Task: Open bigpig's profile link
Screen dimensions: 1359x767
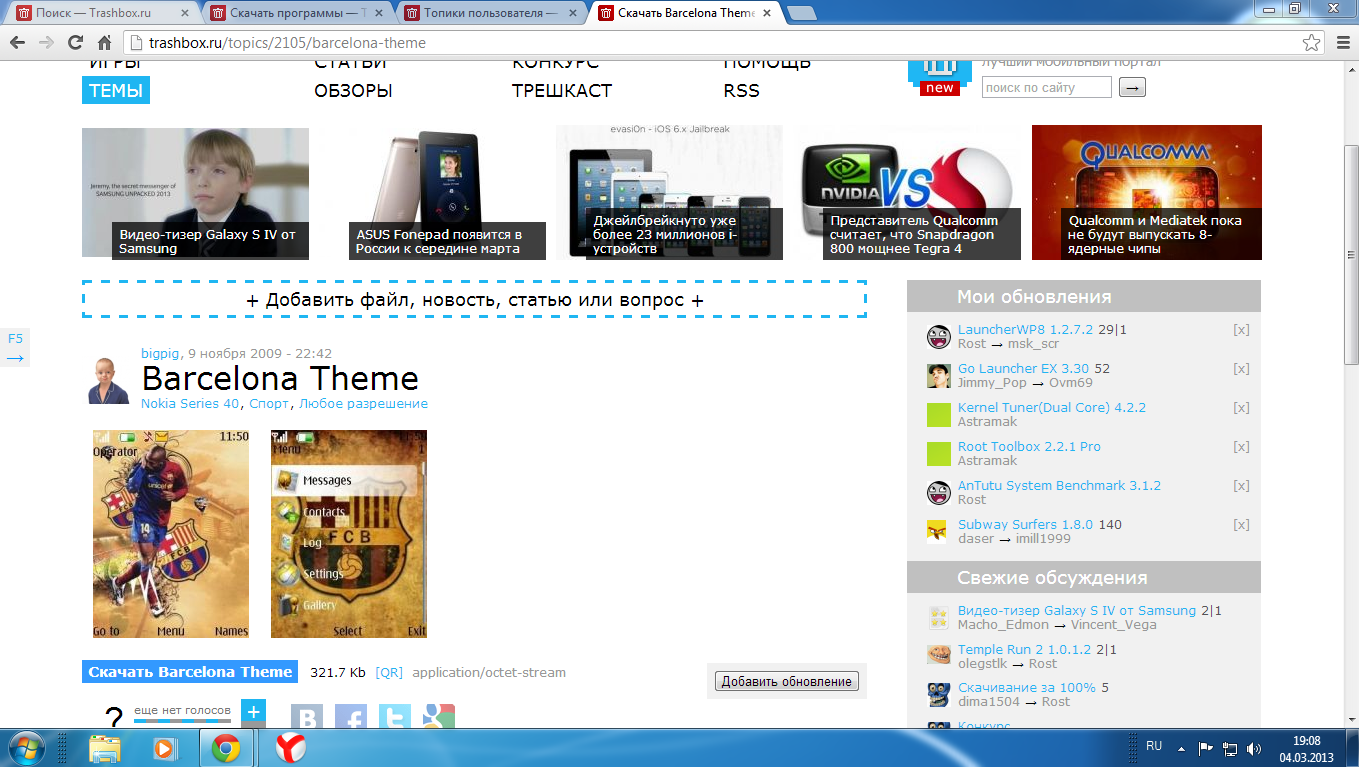Action: [161, 353]
